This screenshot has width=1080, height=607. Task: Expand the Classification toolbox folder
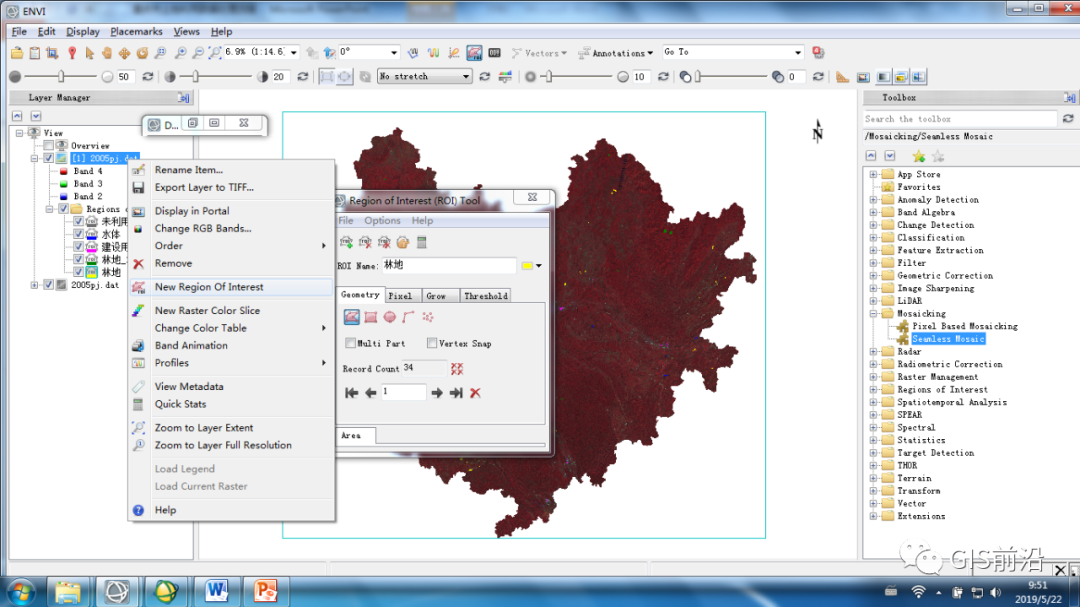point(873,238)
